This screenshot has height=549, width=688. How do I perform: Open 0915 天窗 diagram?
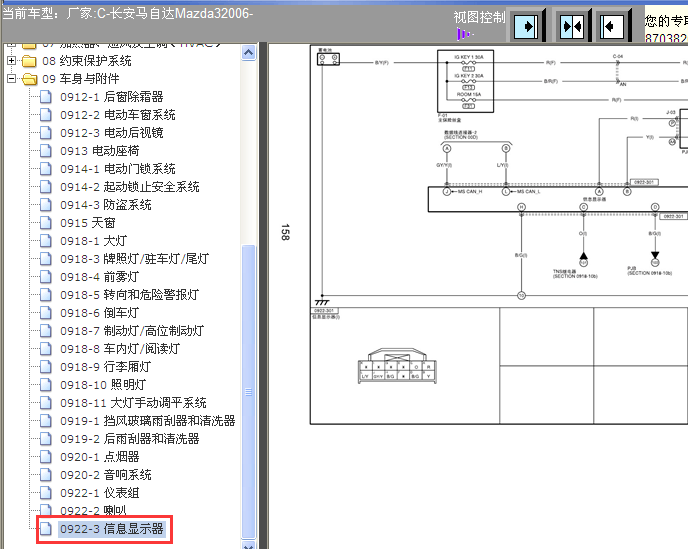point(88,223)
